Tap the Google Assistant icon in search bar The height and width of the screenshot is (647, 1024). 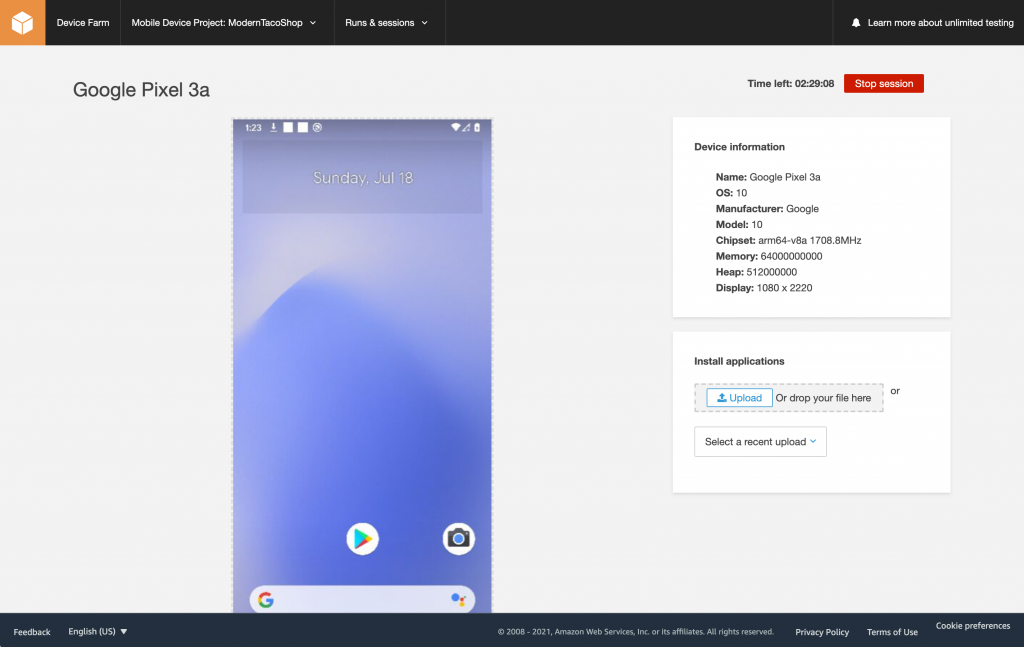(x=458, y=599)
